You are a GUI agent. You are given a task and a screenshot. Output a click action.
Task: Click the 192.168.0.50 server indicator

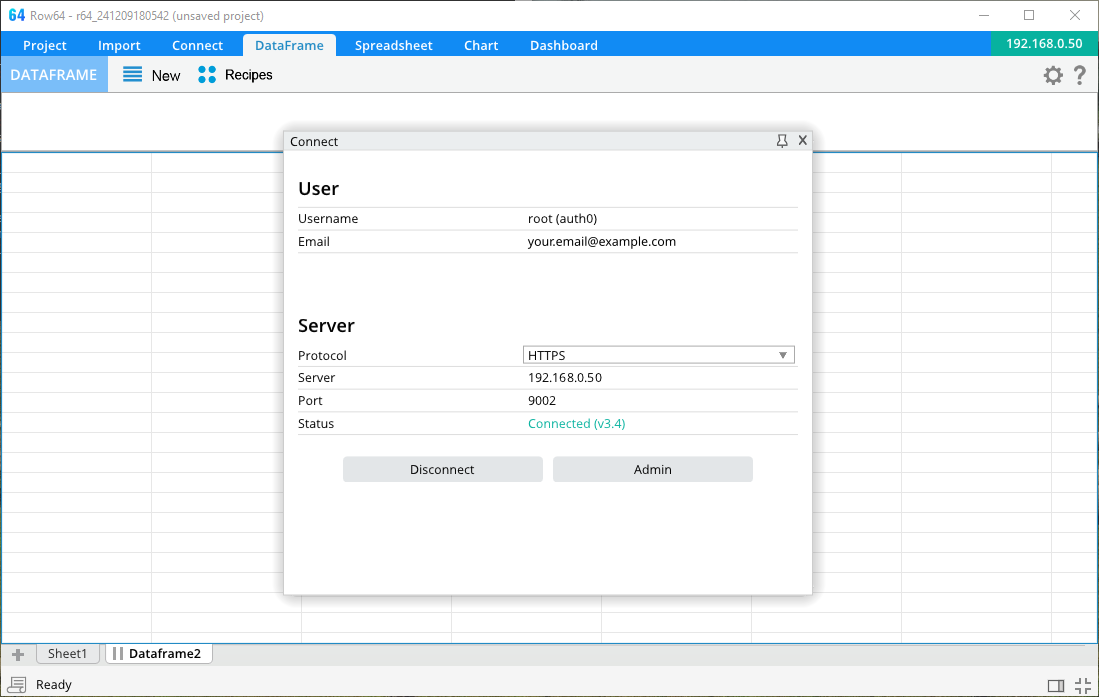click(x=1044, y=44)
